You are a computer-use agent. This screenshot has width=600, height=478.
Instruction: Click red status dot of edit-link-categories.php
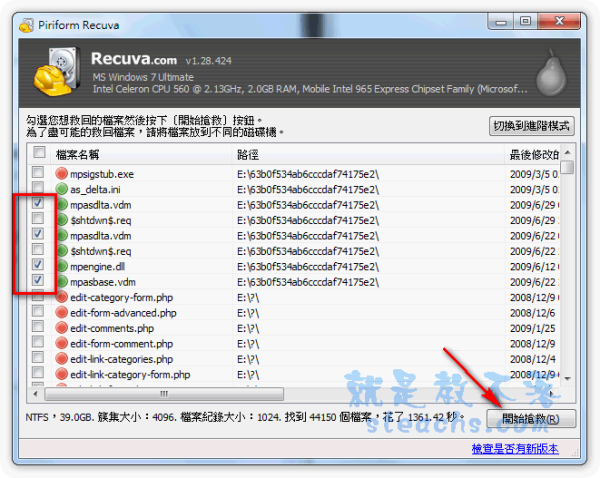click(x=61, y=359)
